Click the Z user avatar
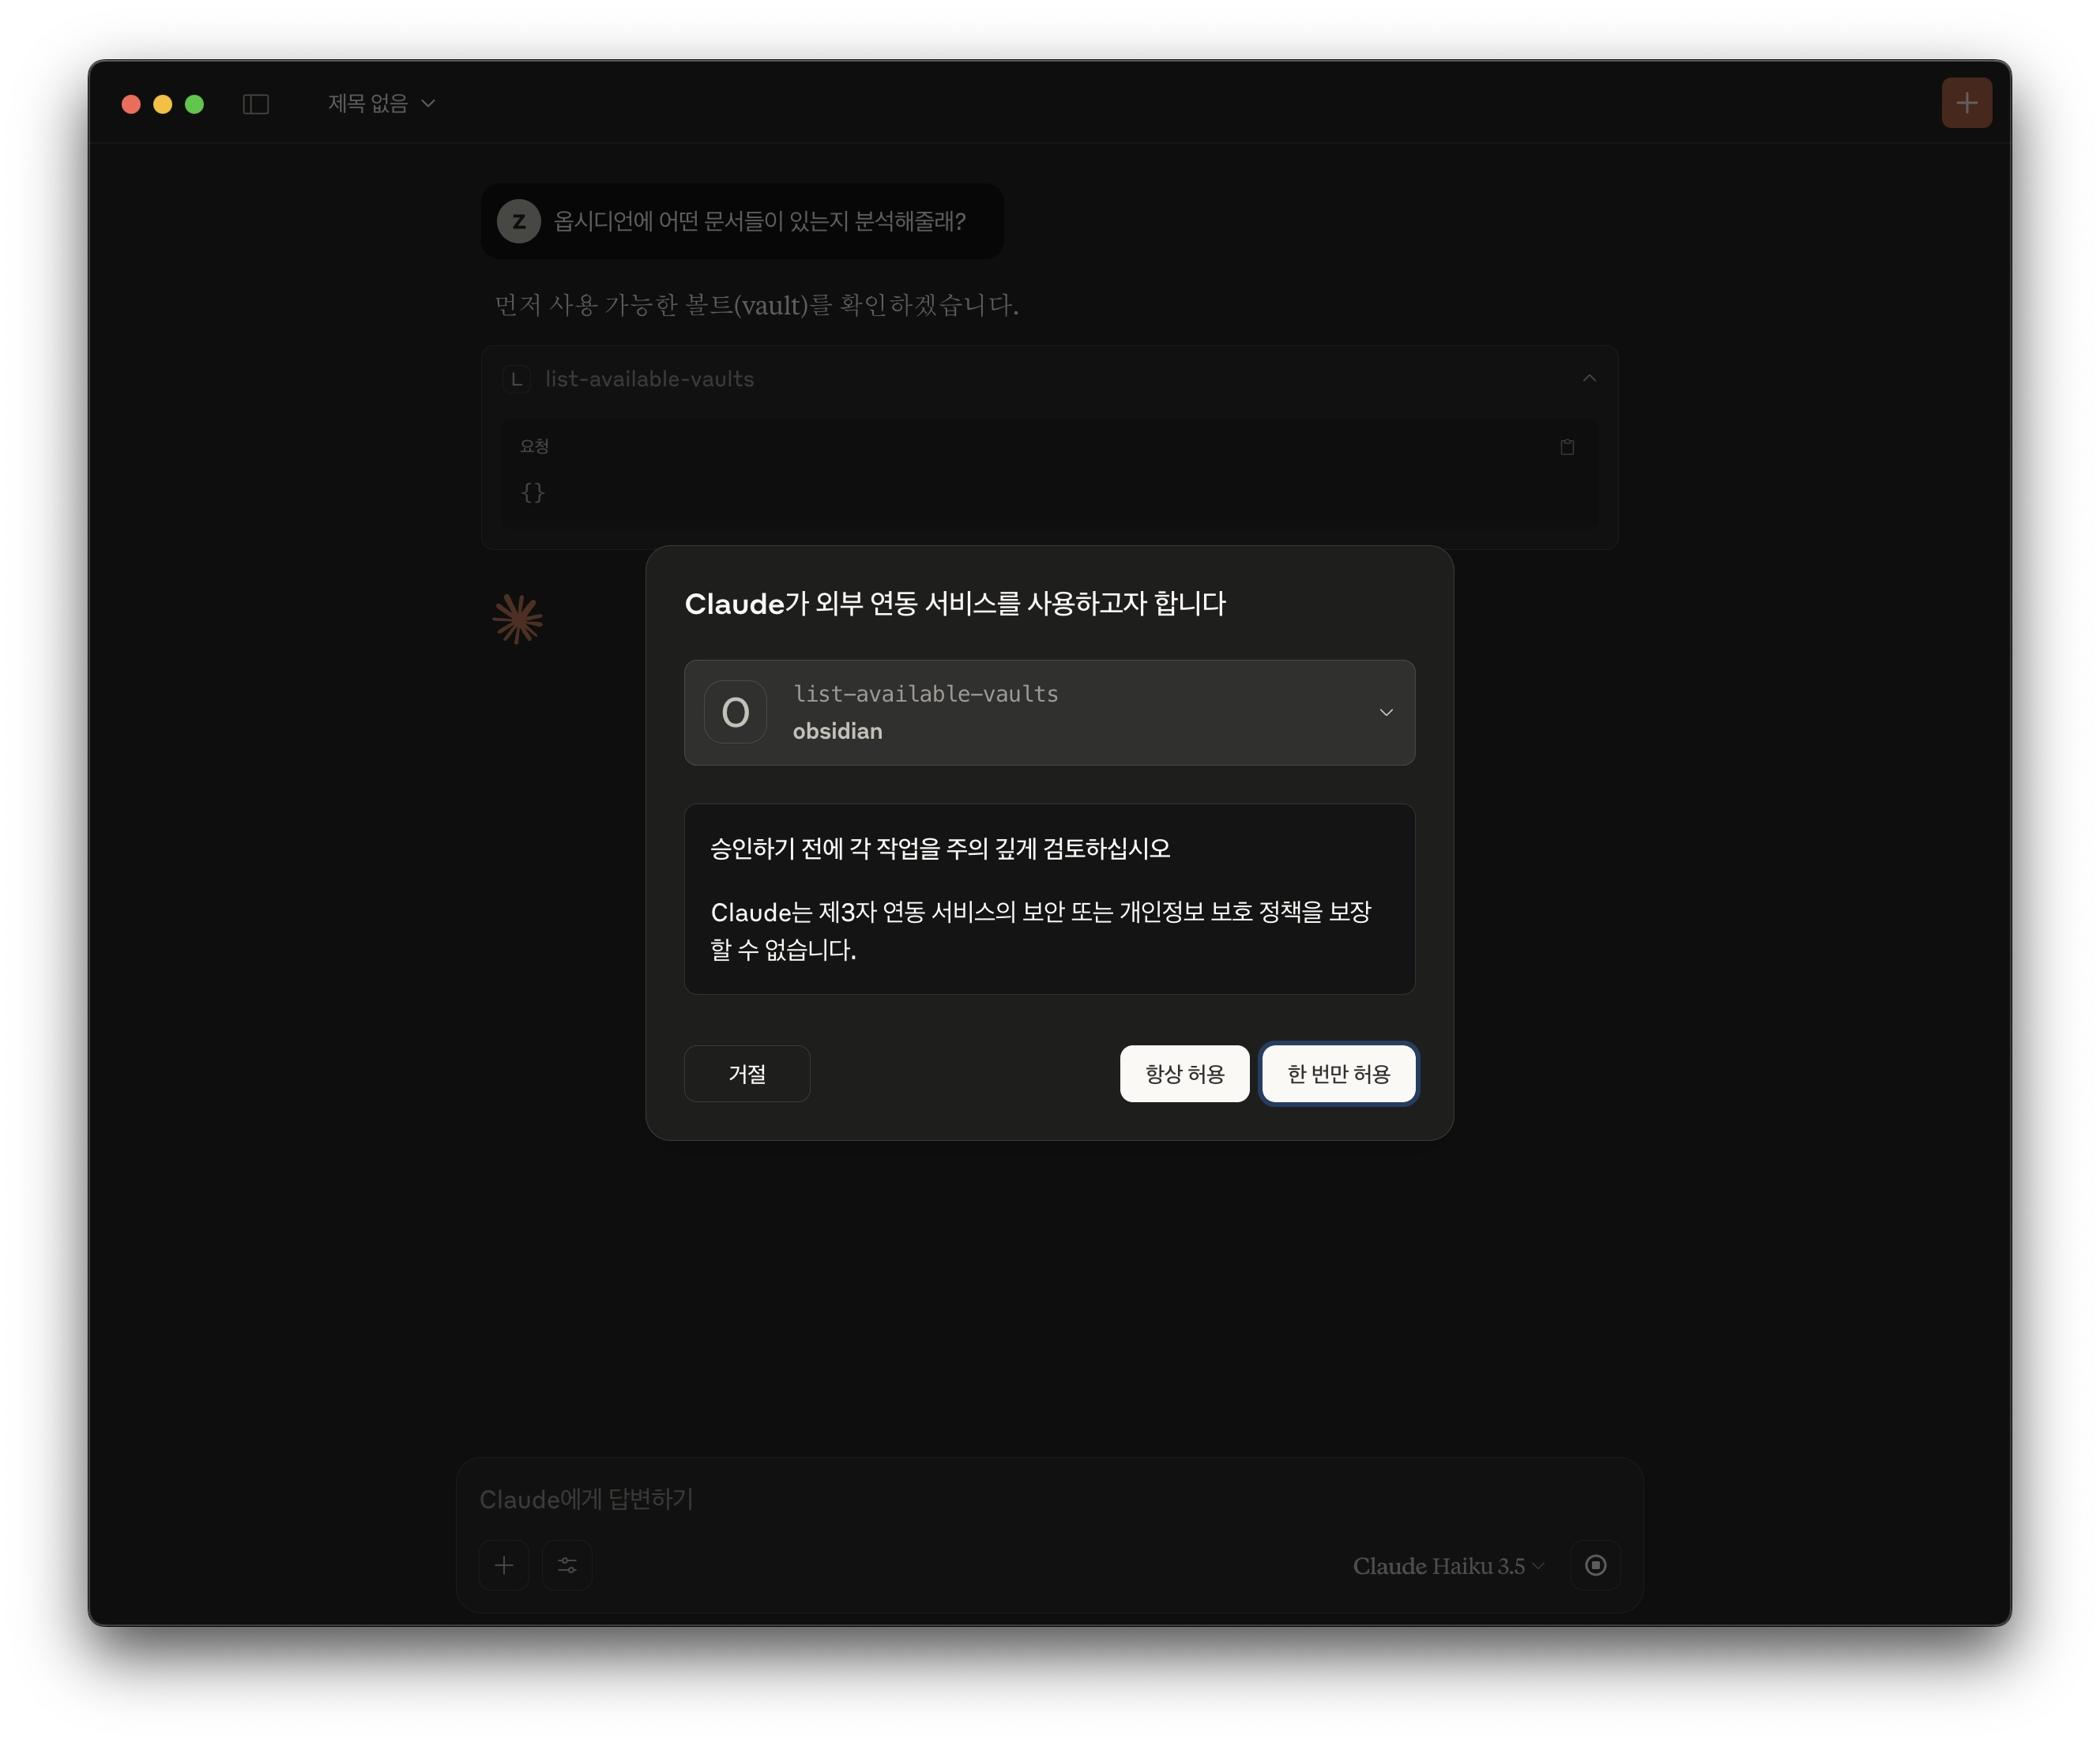This screenshot has width=2100, height=1743. click(519, 221)
